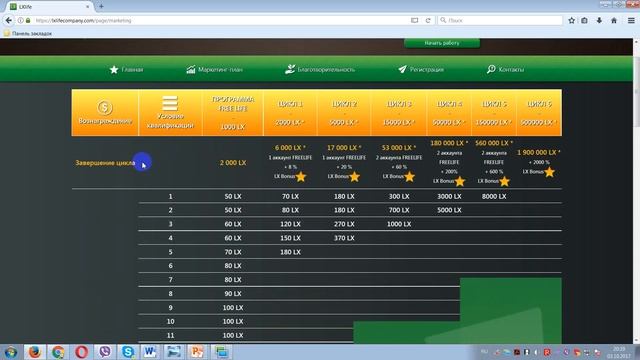Select the Цикл 4 column header
This screenshot has width=640, height=360.
(x=449, y=113)
